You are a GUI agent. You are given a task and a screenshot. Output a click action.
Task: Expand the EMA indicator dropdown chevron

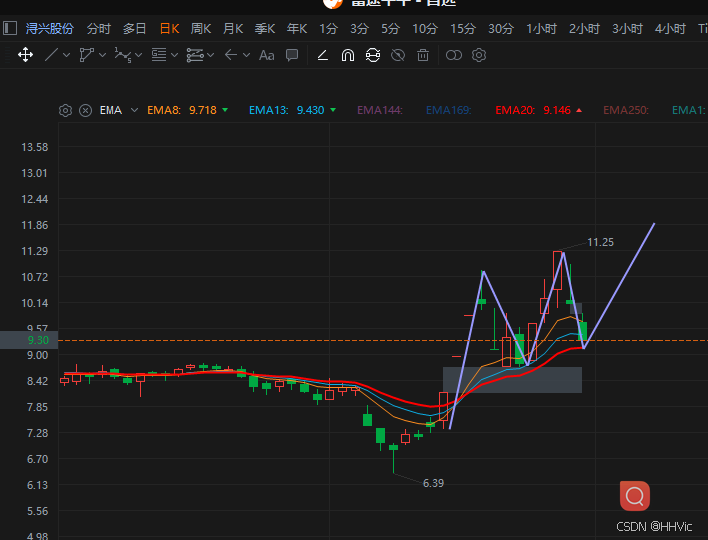point(134,110)
